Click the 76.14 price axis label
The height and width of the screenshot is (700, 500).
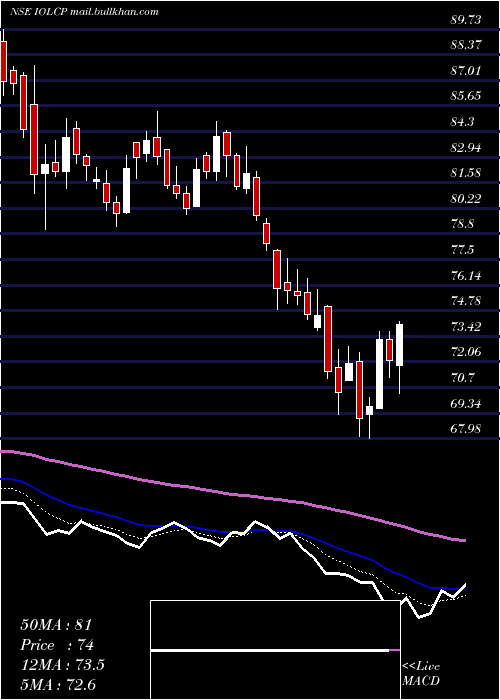coord(467,275)
